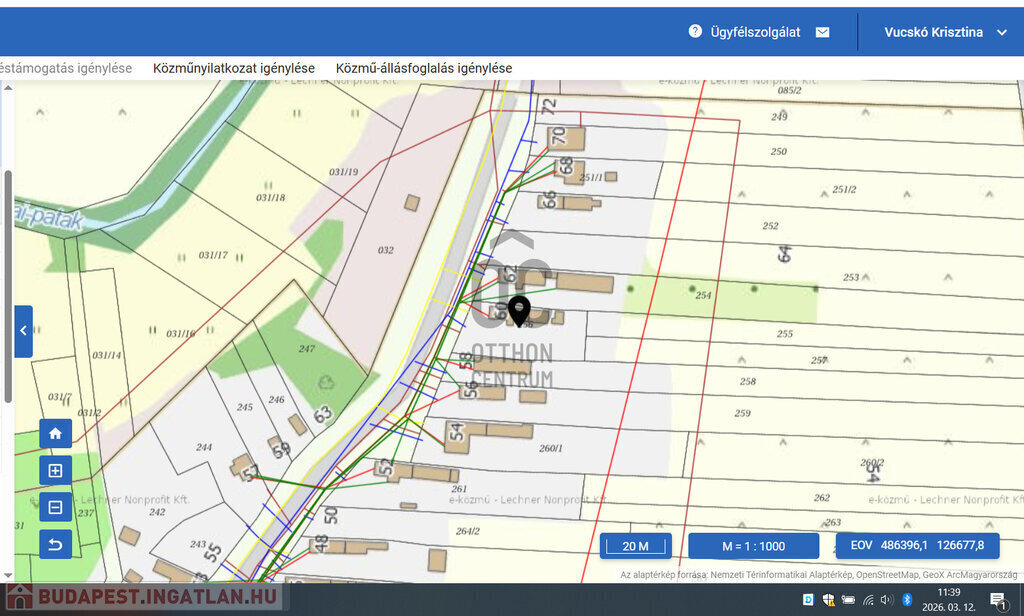Select Közmű-állásfoglalás igénylése menu item
Image resolution: width=1024 pixels, height=616 pixels.
[x=424, y=68]
